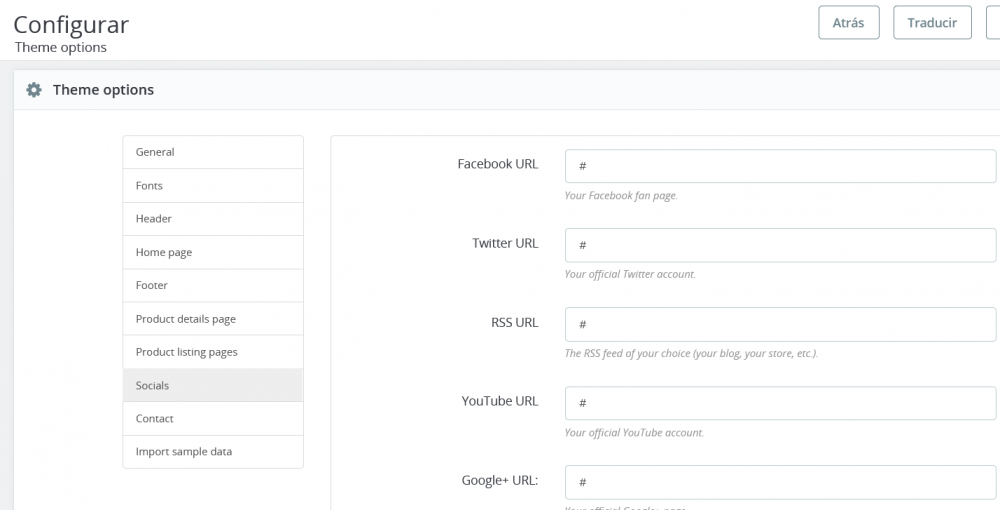This screenshot has height=510, width=1000.
Task: Click the partially visible button beside Traducir
Action: pyautogui.click(x=992, y=23)
